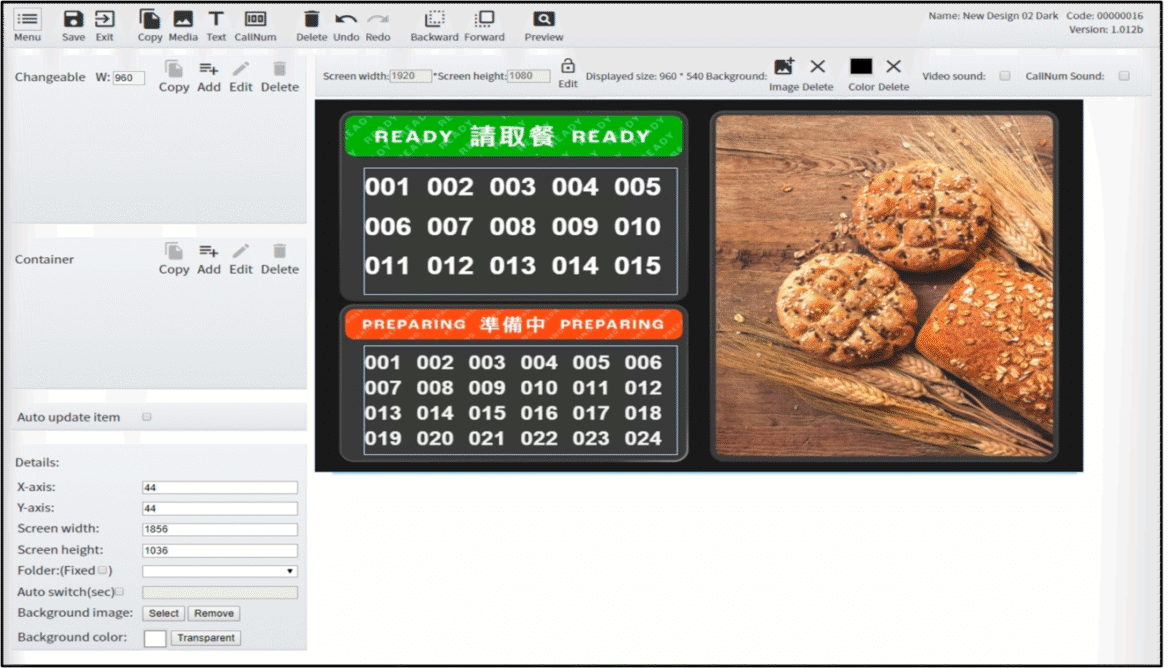Copy the Changeable item
Viewport: 1173px width, 668px height.
pos(174,76)
